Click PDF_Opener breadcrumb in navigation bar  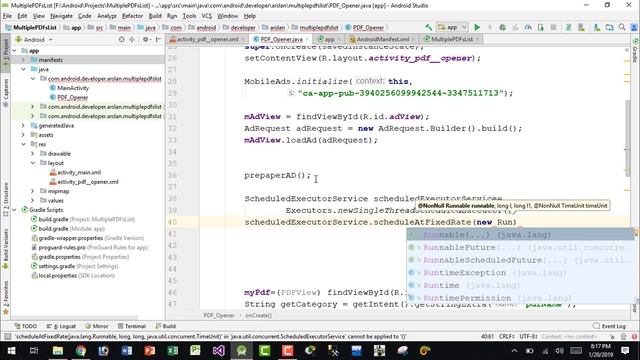point(364,28)
